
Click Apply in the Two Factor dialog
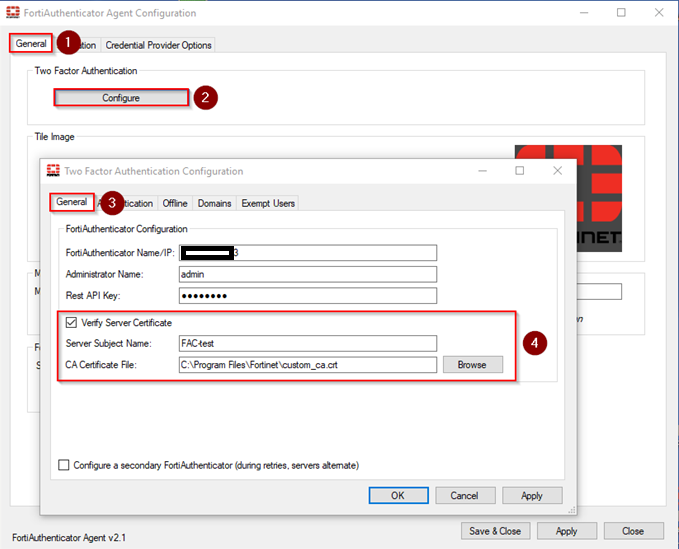(x=532, y=495)
